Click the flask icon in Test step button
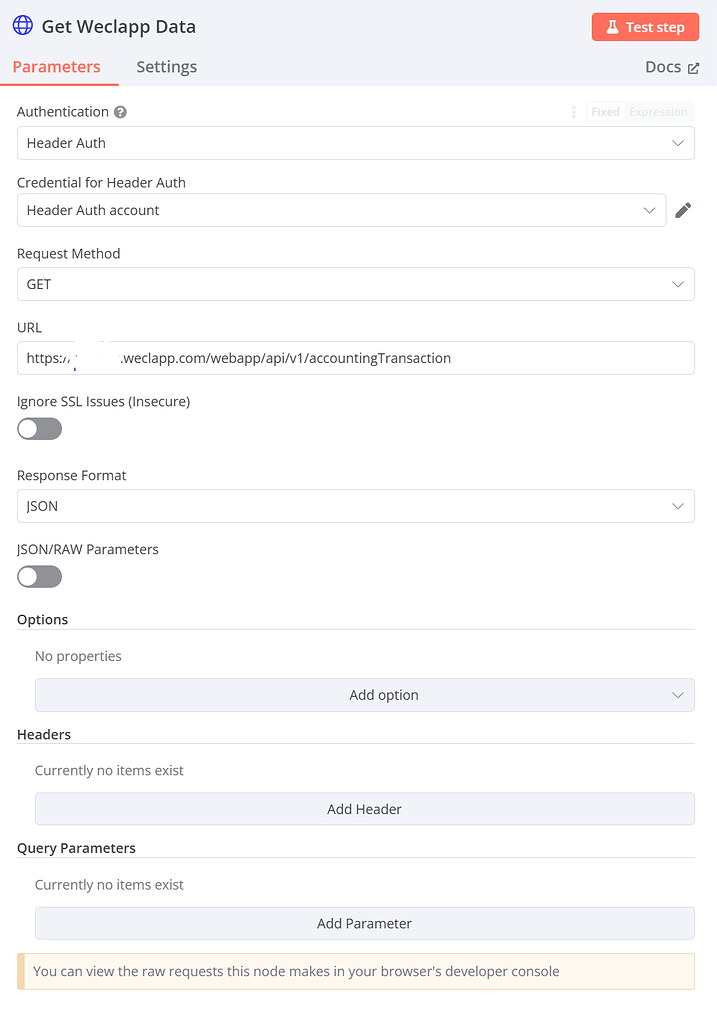The height and width of the screenshot is (1024, 717). (x=613, y=27)
